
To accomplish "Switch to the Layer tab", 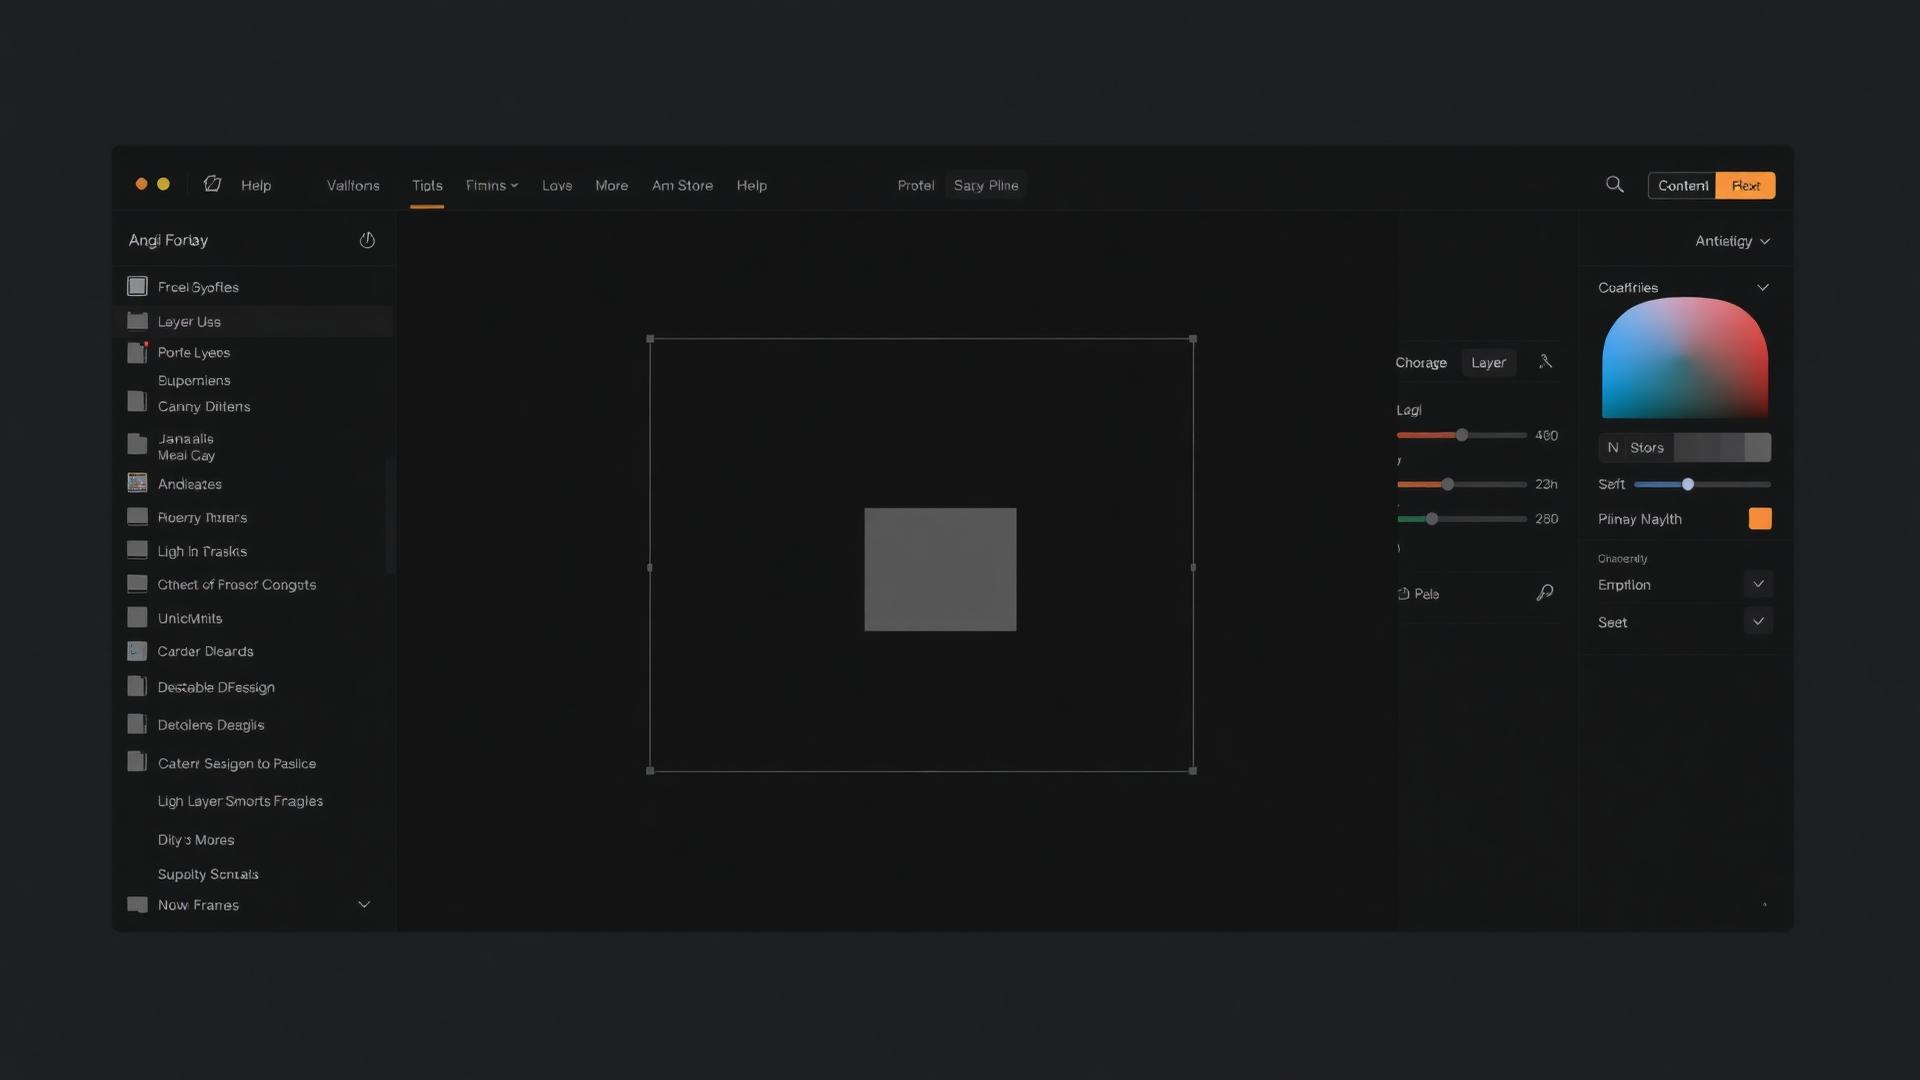I will tap(1488, 362).
